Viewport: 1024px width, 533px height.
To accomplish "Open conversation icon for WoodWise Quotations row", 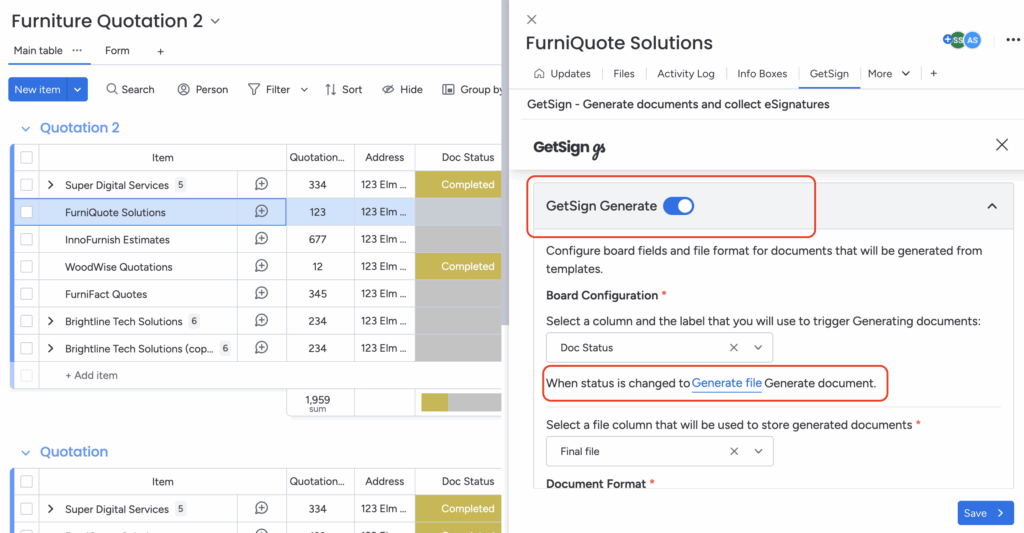I will click(x=261, y=266).
